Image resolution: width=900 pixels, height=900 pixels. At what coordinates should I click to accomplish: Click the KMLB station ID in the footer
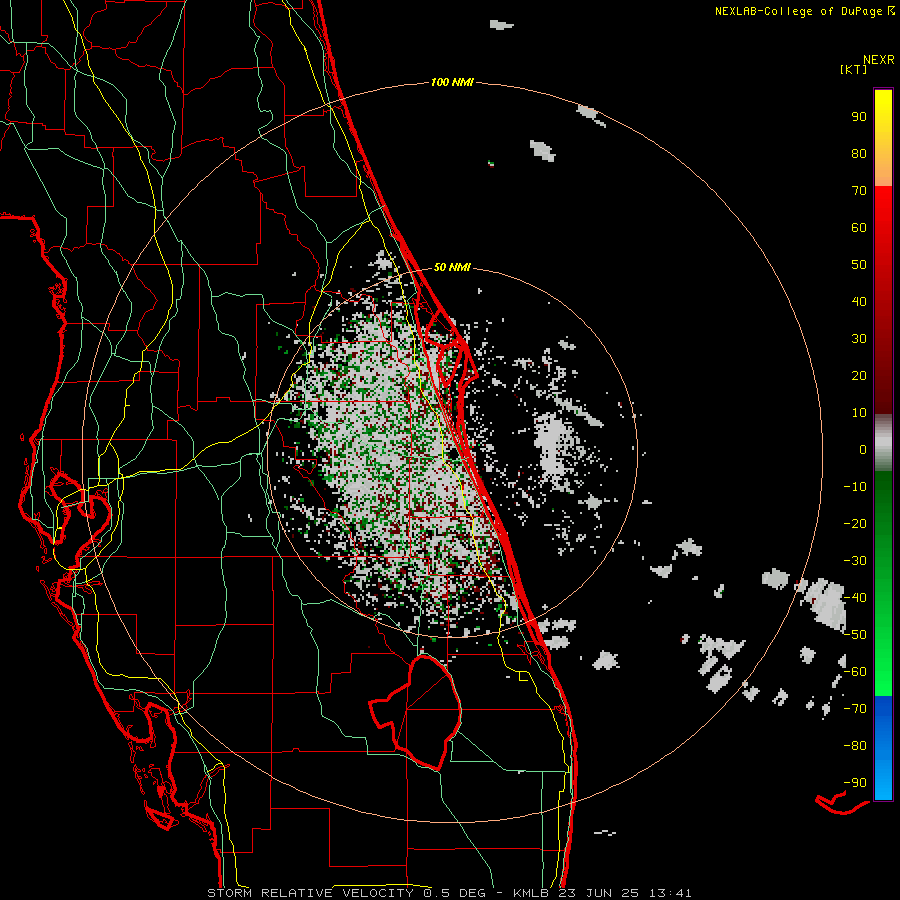[530, 893]
